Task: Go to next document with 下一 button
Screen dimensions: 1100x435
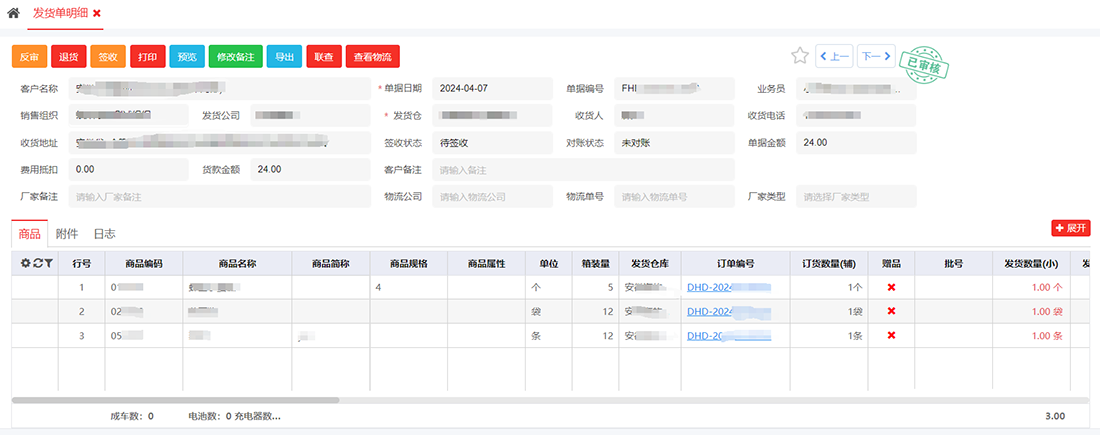Action: click(x=876, y=56)
